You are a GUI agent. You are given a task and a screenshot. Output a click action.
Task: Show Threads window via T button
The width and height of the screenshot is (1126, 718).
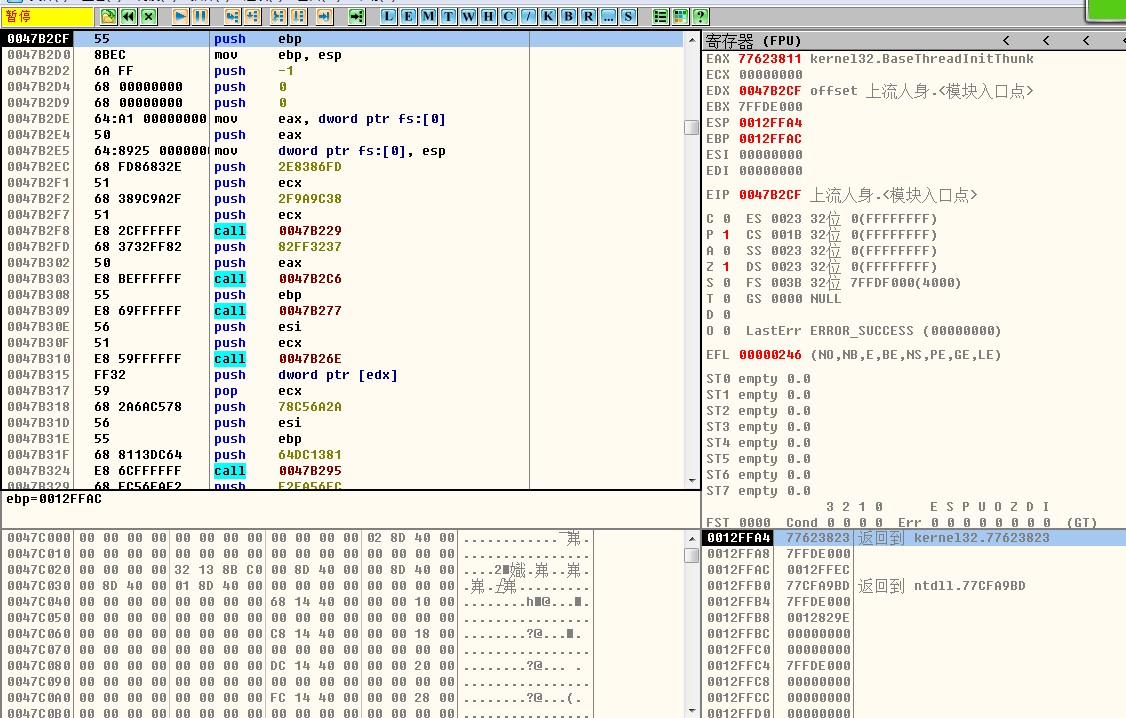[x=448, y=16]
